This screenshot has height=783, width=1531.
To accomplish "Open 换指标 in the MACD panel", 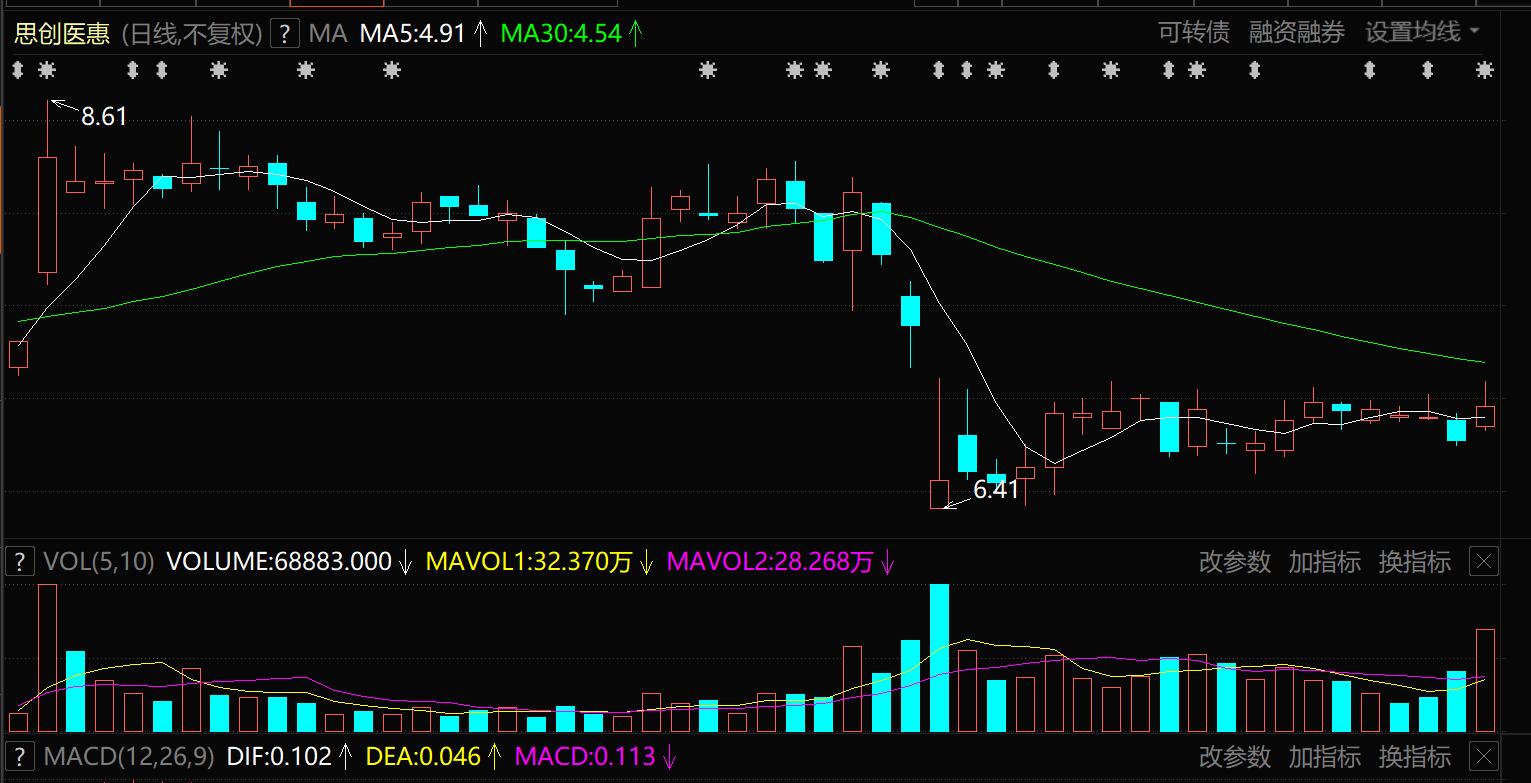I will coord(1414,757).
